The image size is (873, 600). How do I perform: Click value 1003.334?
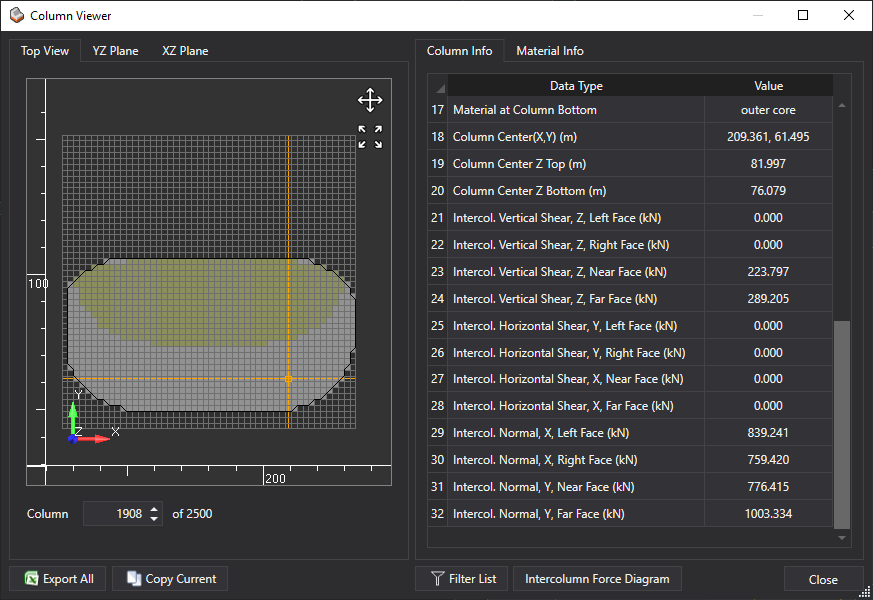768,514
